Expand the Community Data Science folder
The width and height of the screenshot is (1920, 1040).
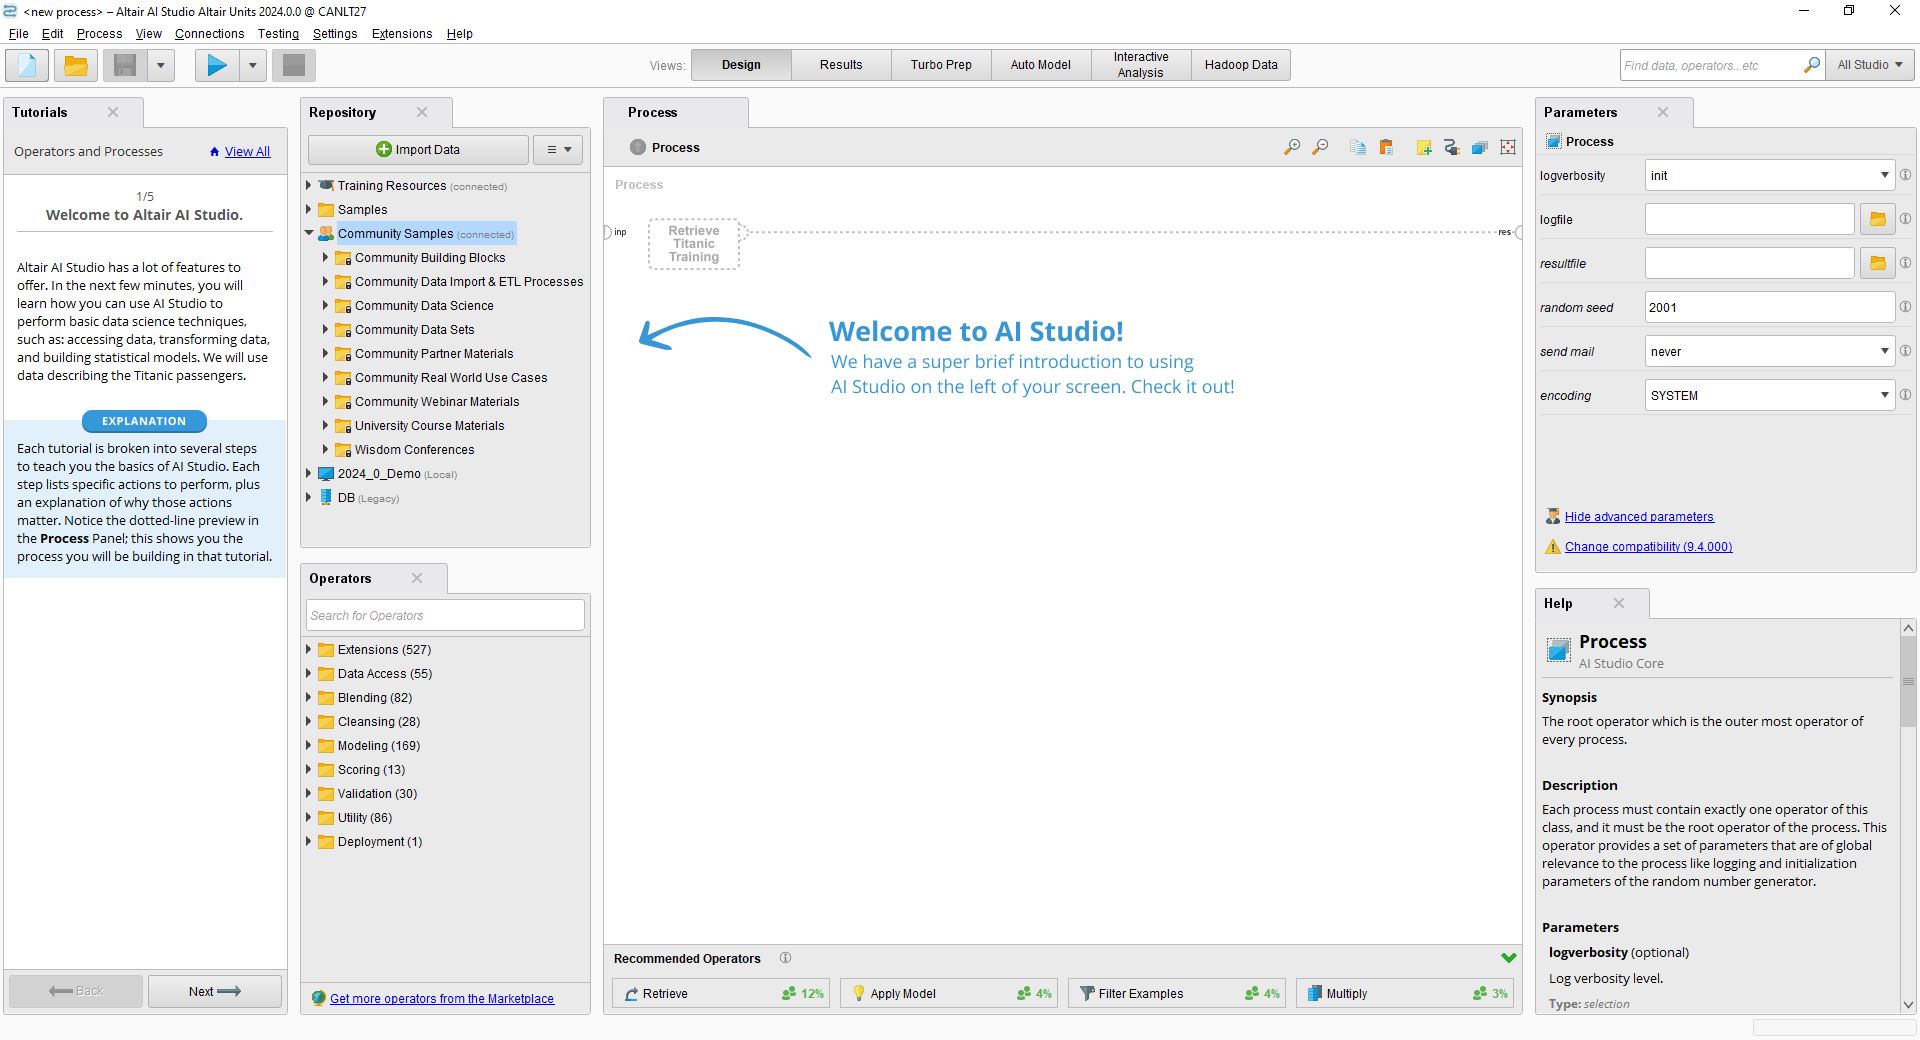(x=325, y=305)
